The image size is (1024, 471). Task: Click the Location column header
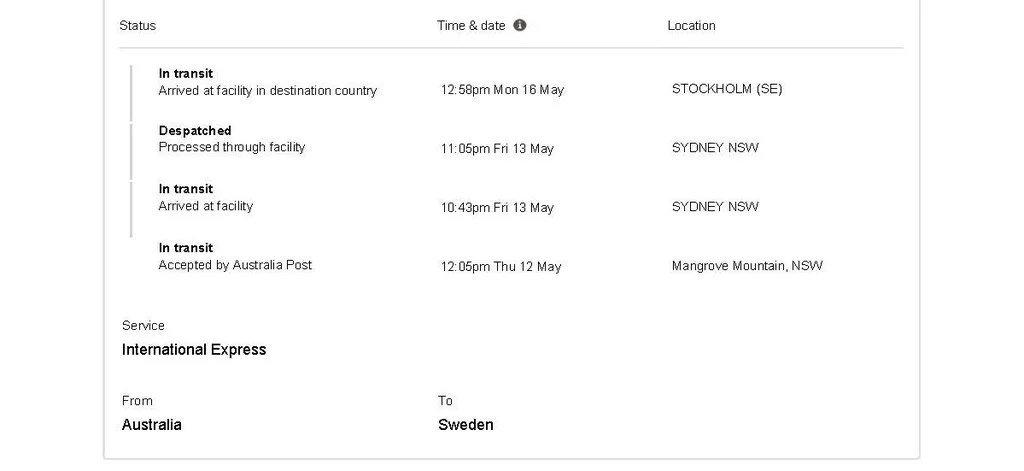tap(691, 26)
